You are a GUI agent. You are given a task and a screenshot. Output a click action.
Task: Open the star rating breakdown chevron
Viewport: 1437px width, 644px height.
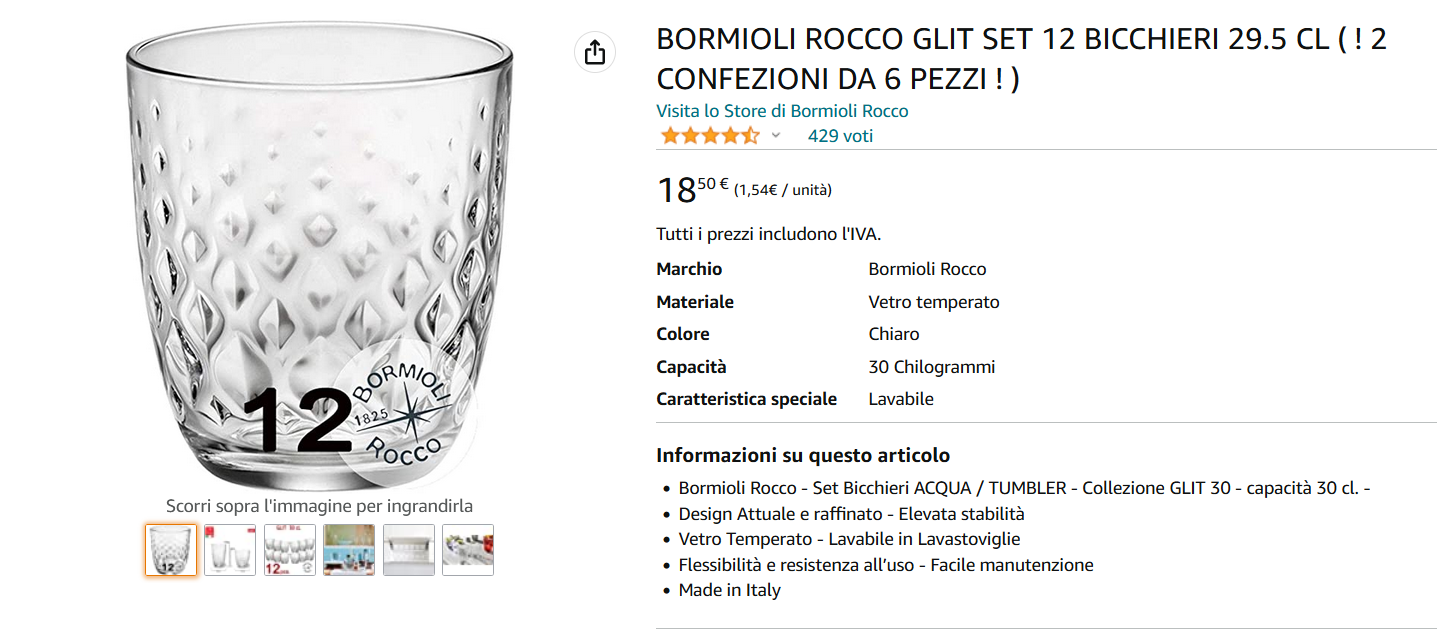point(776,136)
